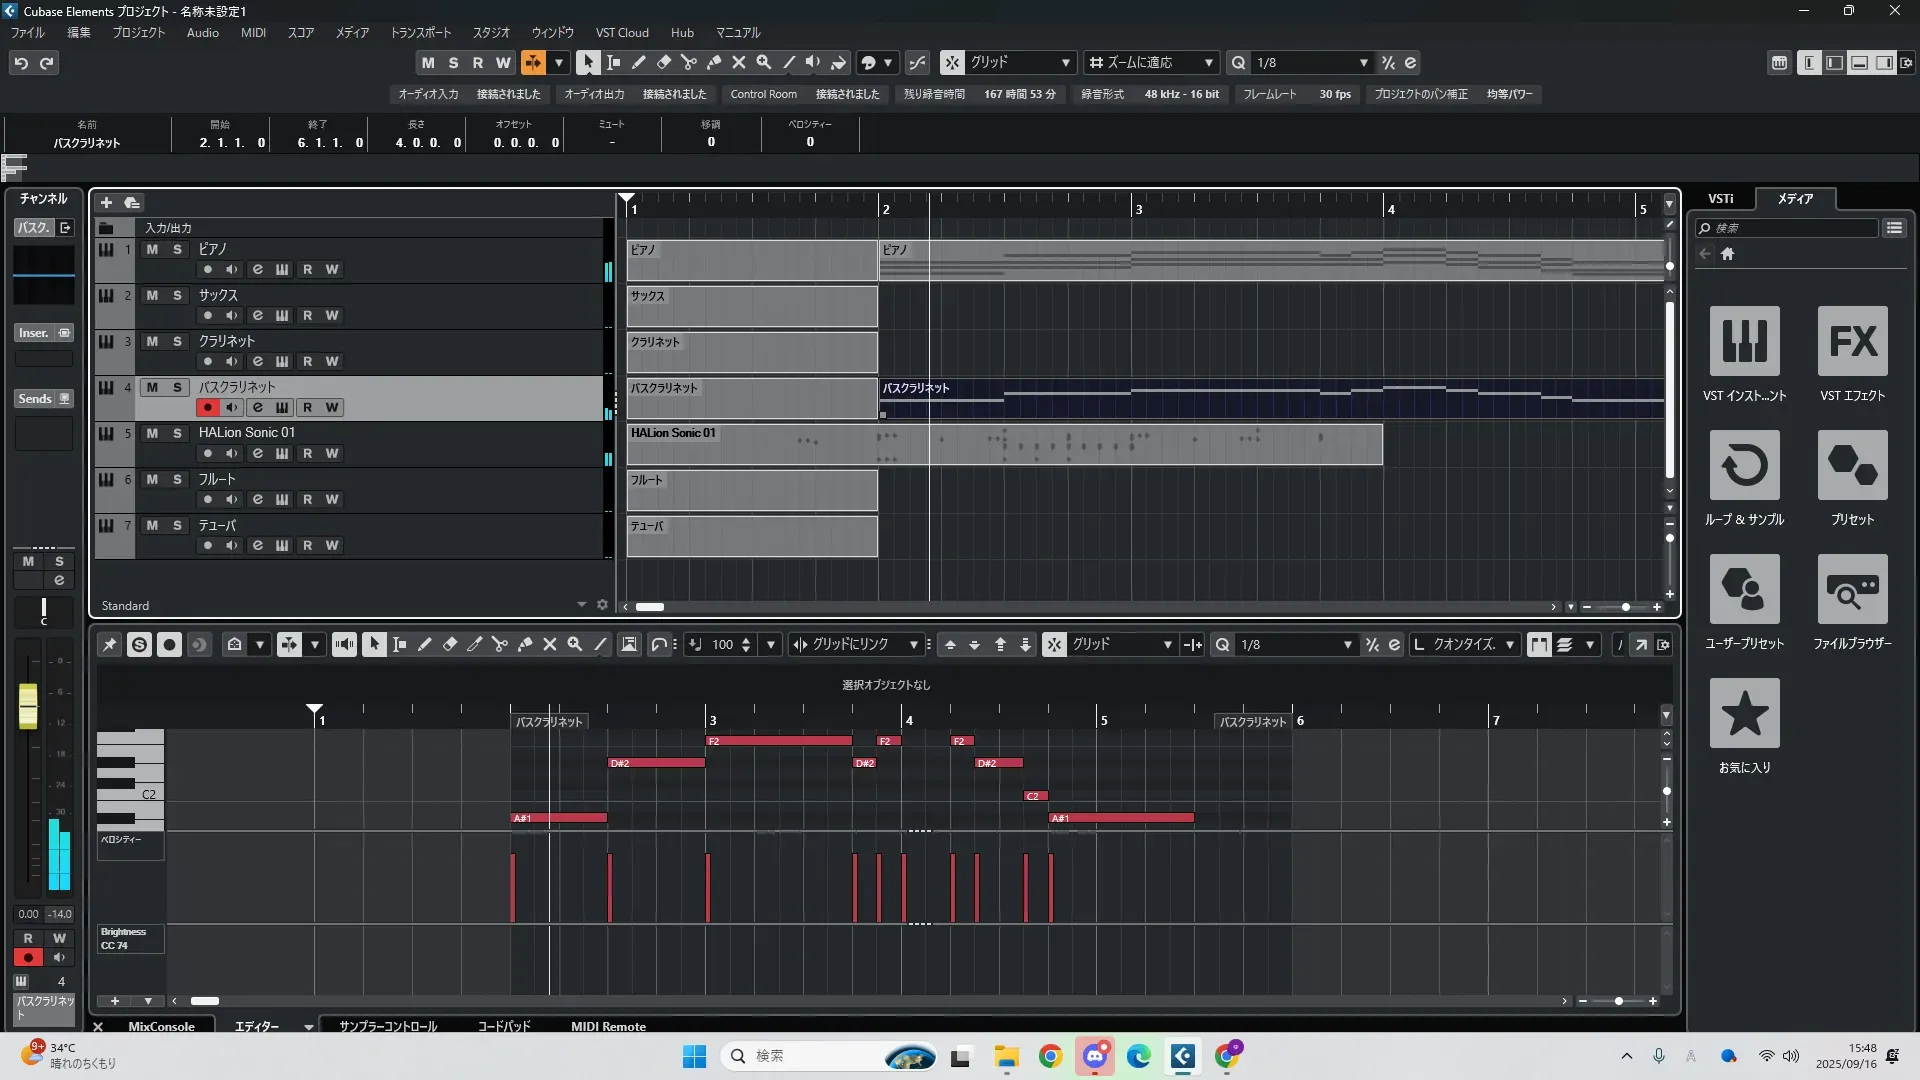Select the Eraser tool in main toolbar
The image size is (1920, 1080).
[x=663, y=62]
